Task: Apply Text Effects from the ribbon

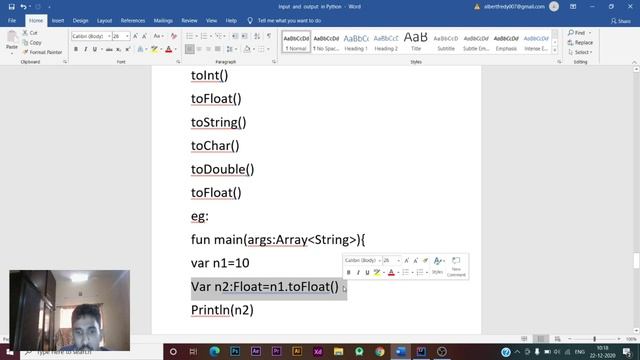Action: pos(140,49)
